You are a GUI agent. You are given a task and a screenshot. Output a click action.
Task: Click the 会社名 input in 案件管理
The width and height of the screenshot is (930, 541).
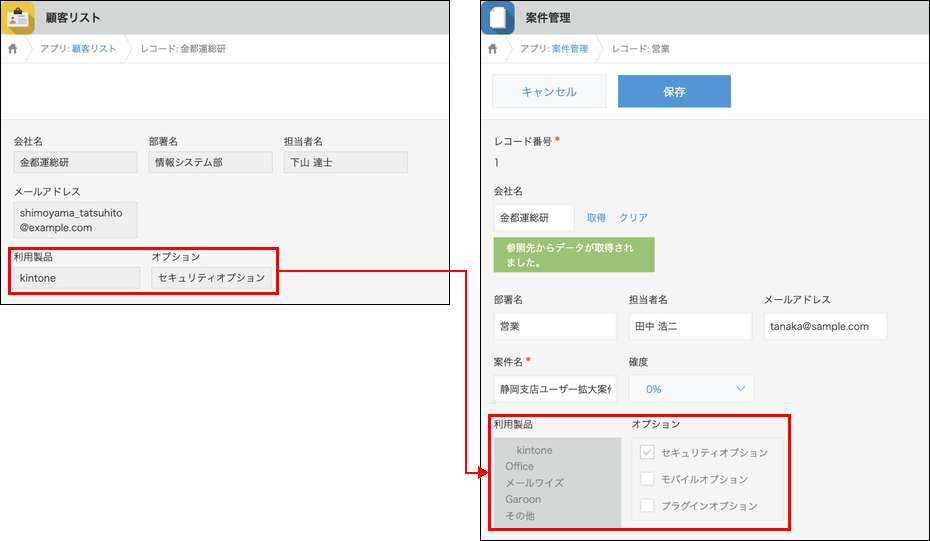pos(534,218)
